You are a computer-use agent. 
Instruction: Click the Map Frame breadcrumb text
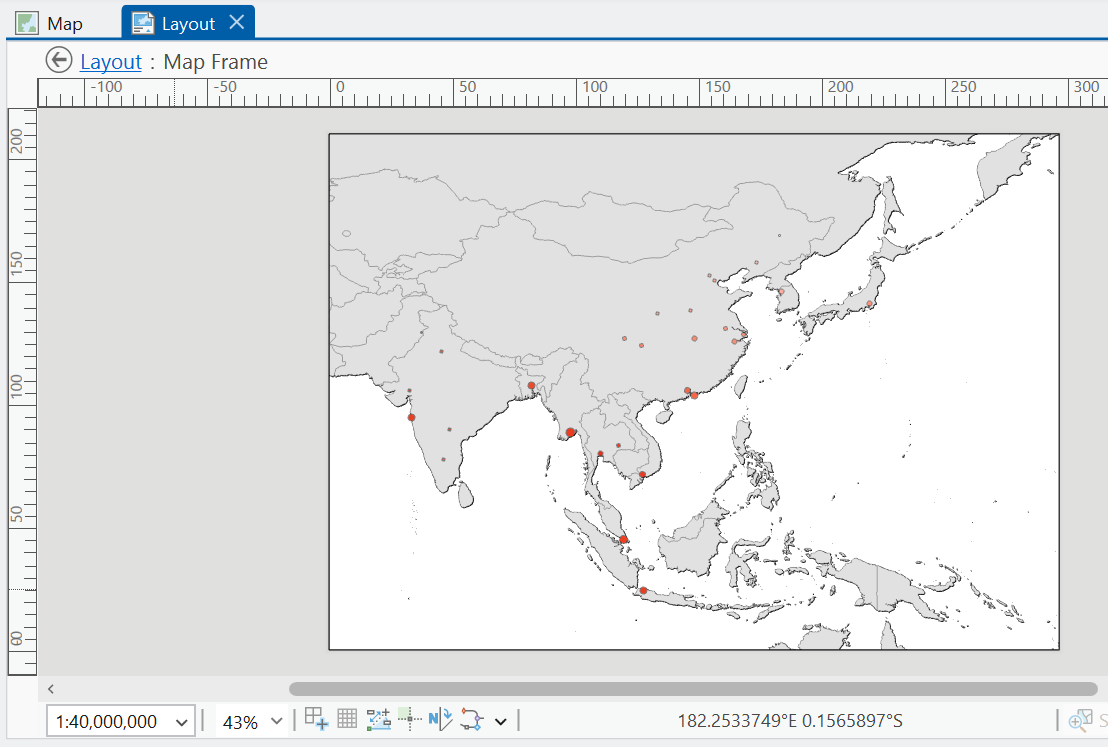tap(216, 62)
